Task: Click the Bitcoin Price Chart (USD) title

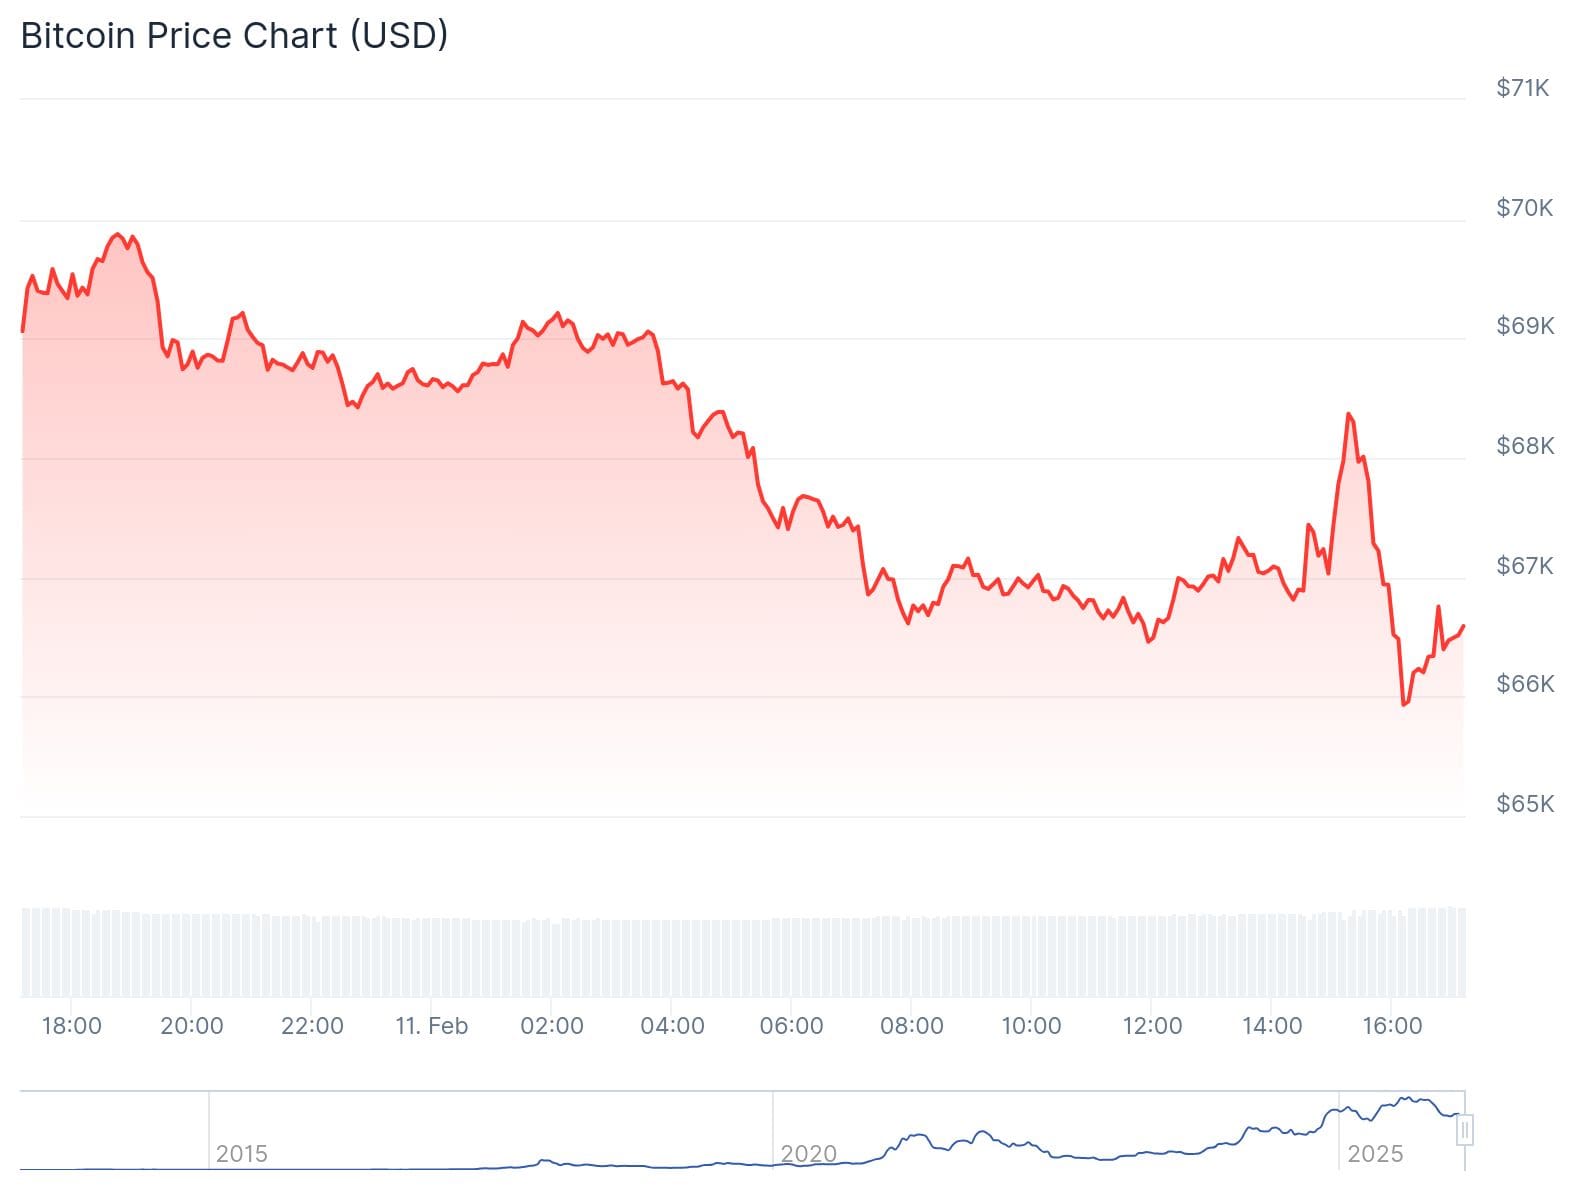Action: (234, 36)
